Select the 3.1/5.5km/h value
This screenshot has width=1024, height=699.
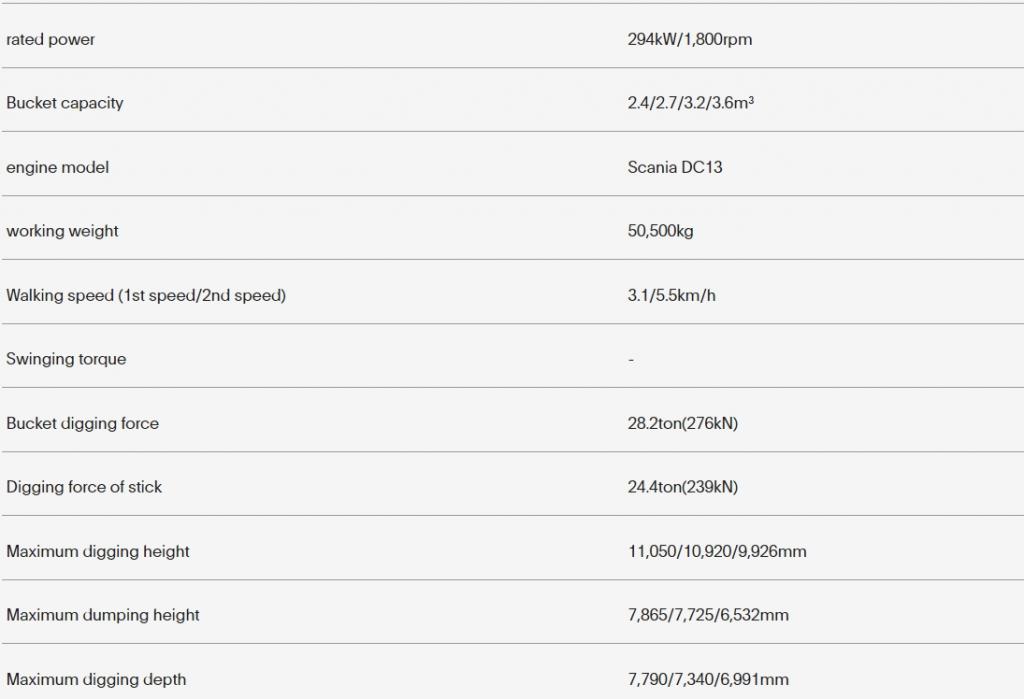point(671,295)
